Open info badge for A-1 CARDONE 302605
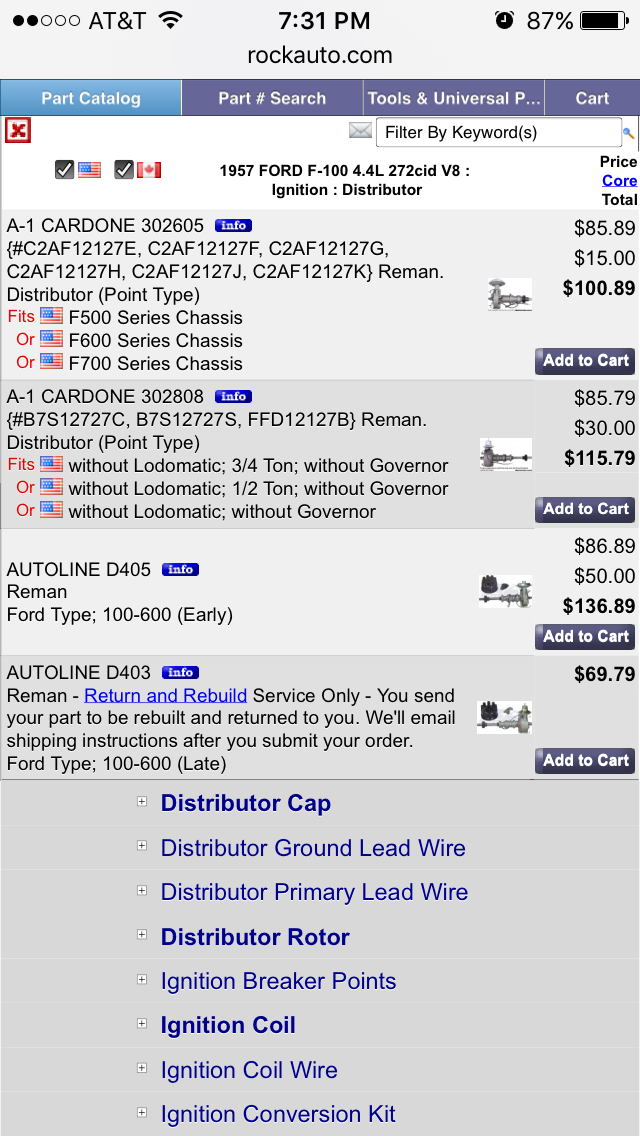Viewport: 640px width, 1136px height. 233,225
